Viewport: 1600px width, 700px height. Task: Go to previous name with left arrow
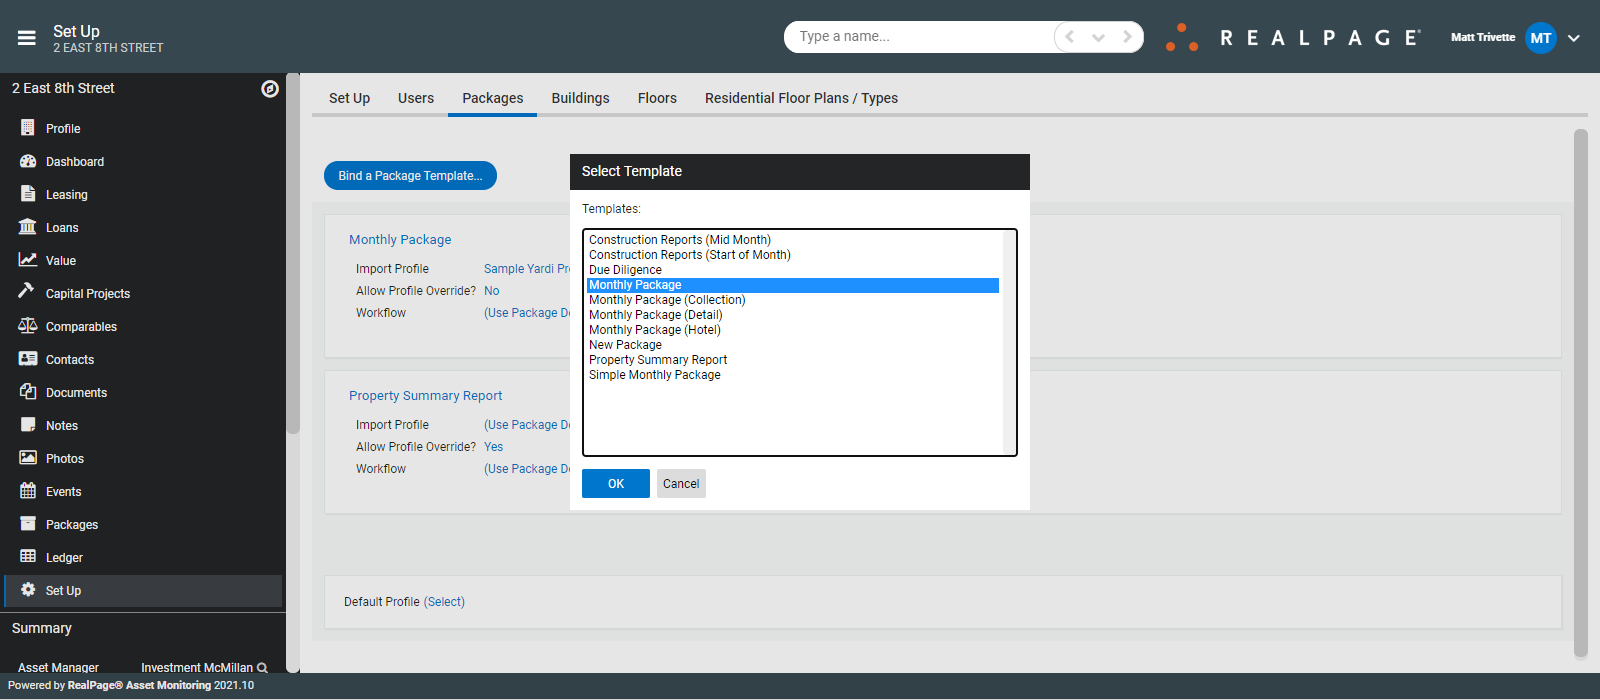[1070, 37]
